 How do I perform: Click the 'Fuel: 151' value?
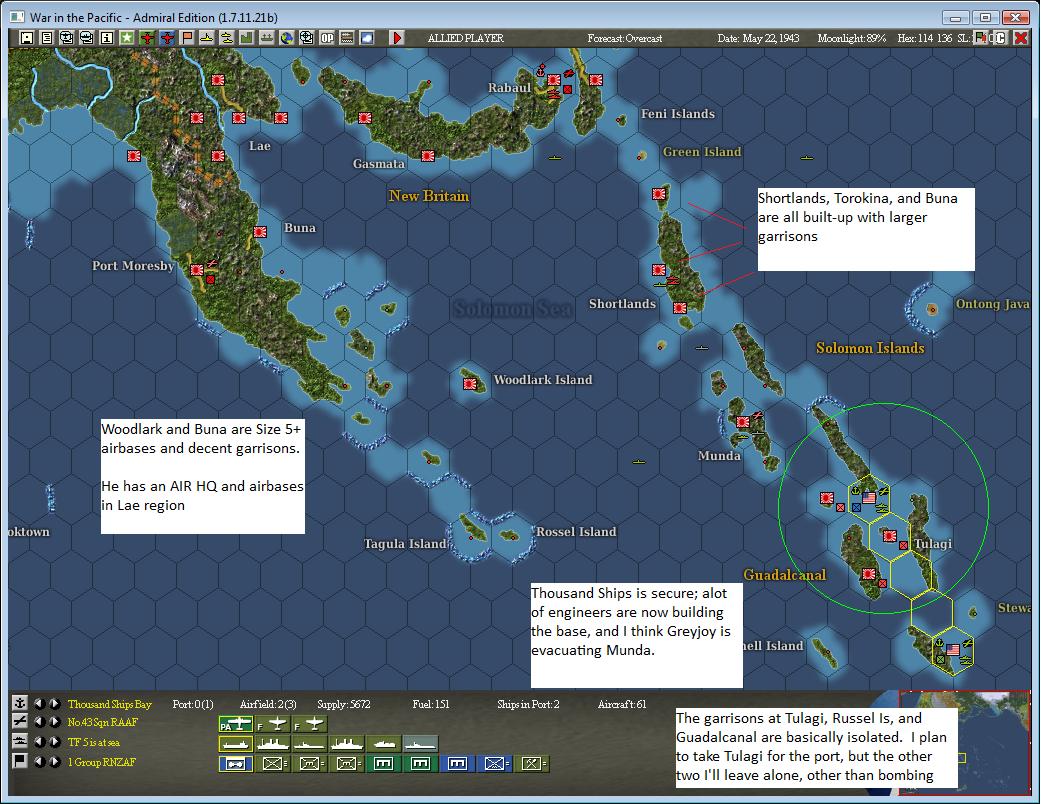pos(431,704)
